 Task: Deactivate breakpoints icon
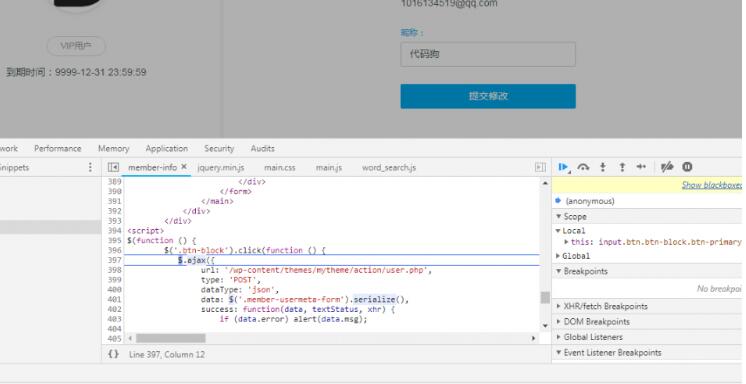[667, 167]
